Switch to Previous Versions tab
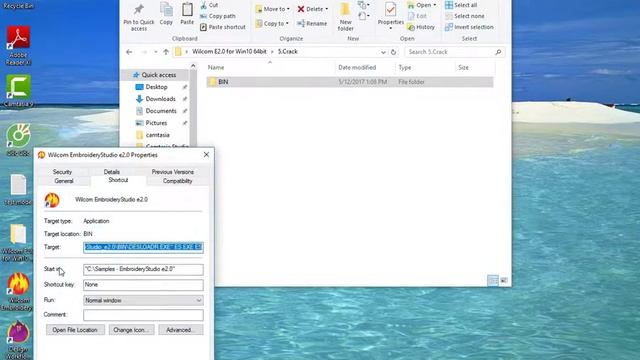The width and height of the screenshot is (640, 360). 173,172
